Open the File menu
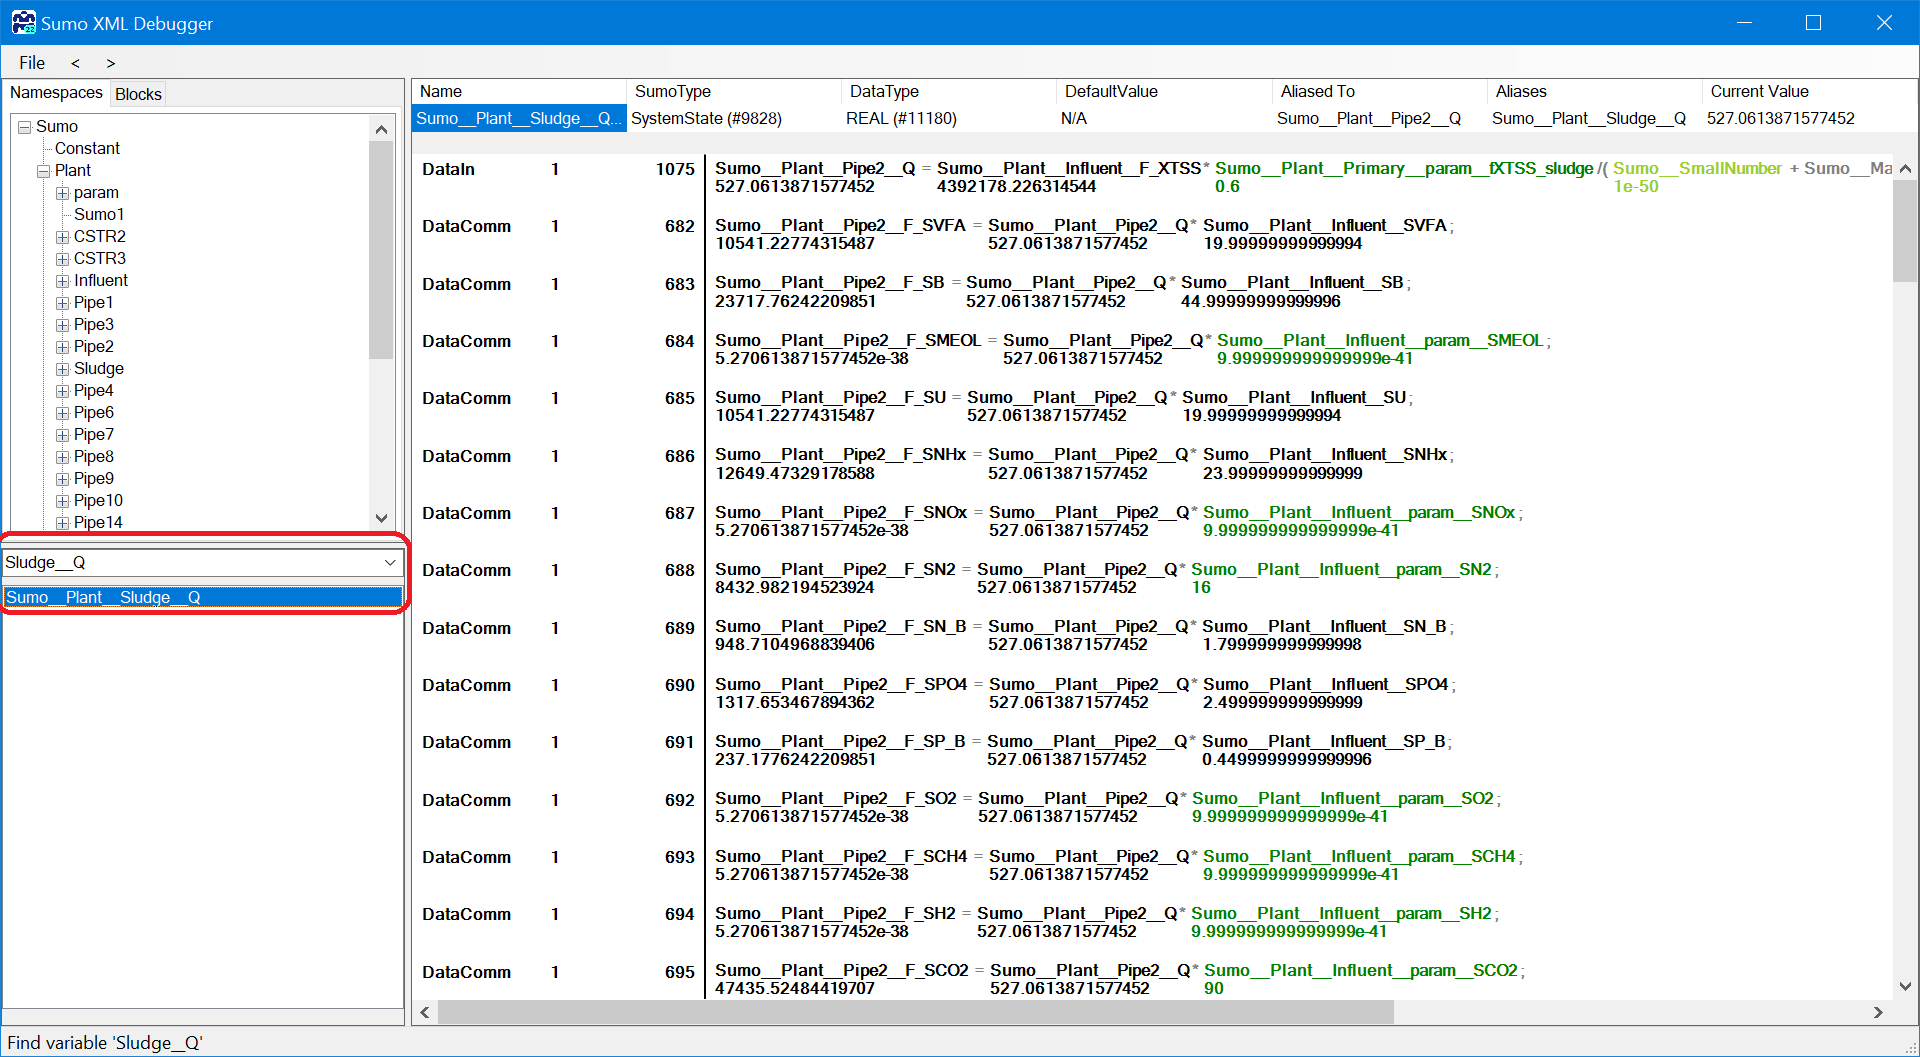This screenshot has width=1920, height=1057. tap(32, 63)
